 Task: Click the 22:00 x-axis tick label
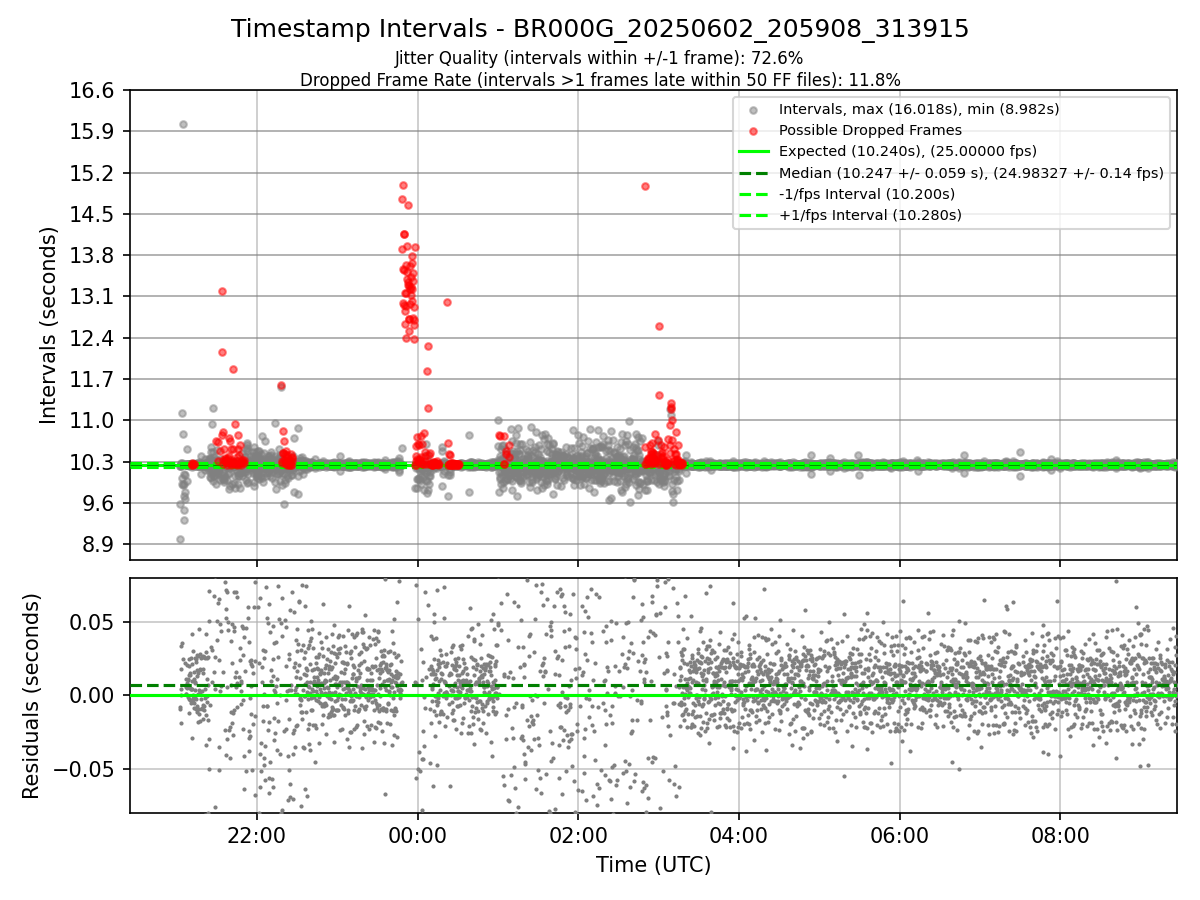pyautogui.click(x=257, y=835)
